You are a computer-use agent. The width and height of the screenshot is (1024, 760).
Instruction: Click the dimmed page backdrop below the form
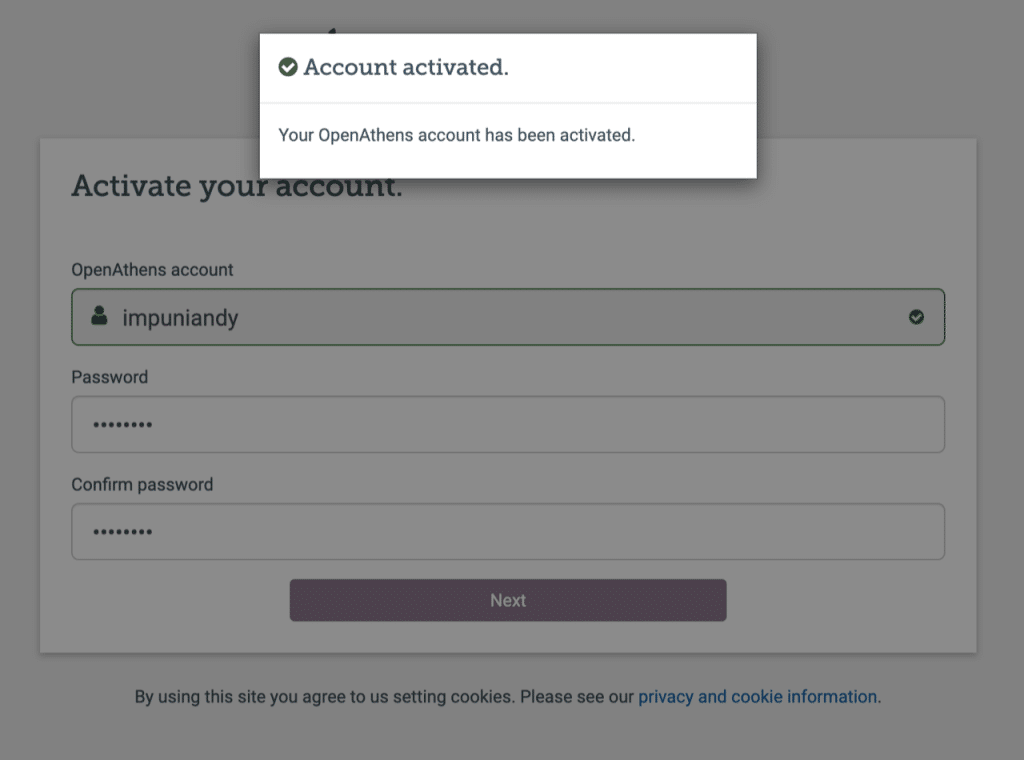512,735
